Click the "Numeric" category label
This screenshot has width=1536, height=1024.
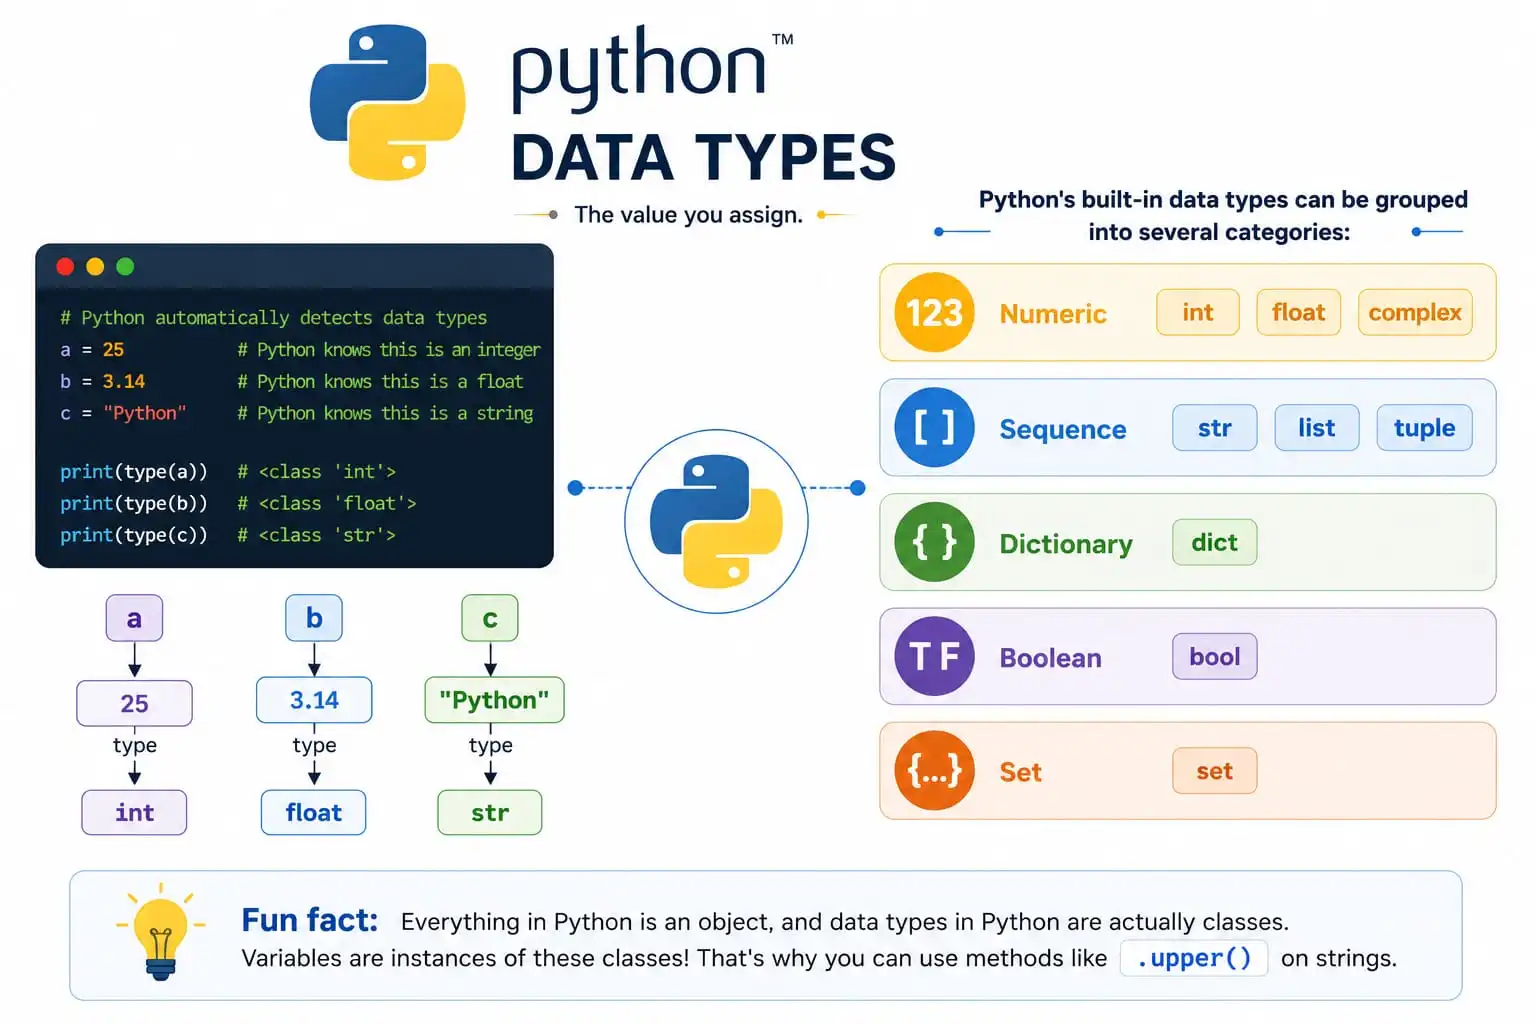click(1053, 314)
